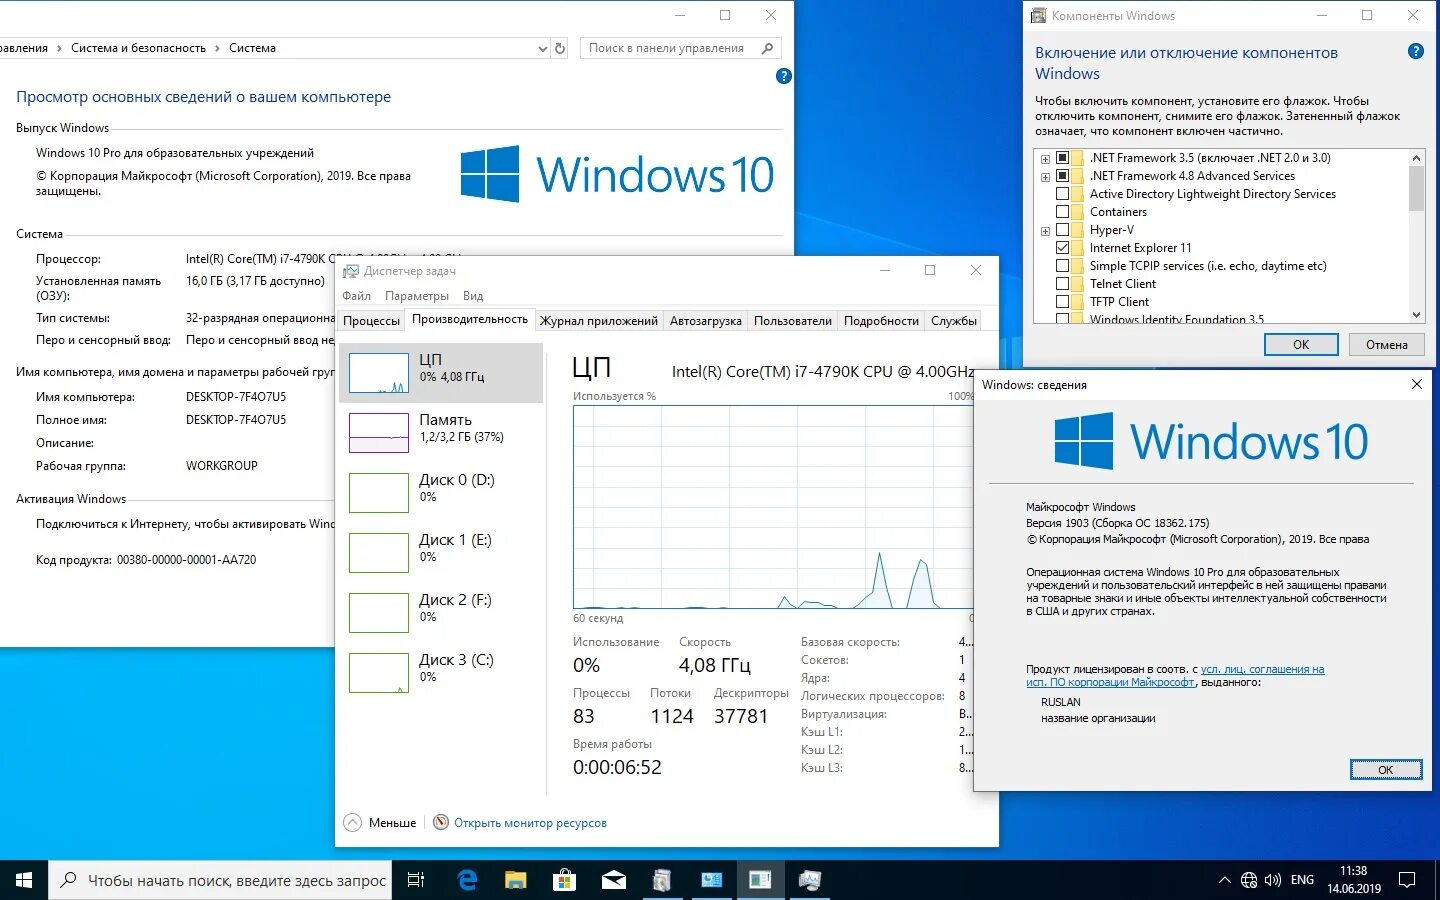Screen dimensions: 1440x900
Task: Click the Система breadcrumb item
Action: pos(252,48)
